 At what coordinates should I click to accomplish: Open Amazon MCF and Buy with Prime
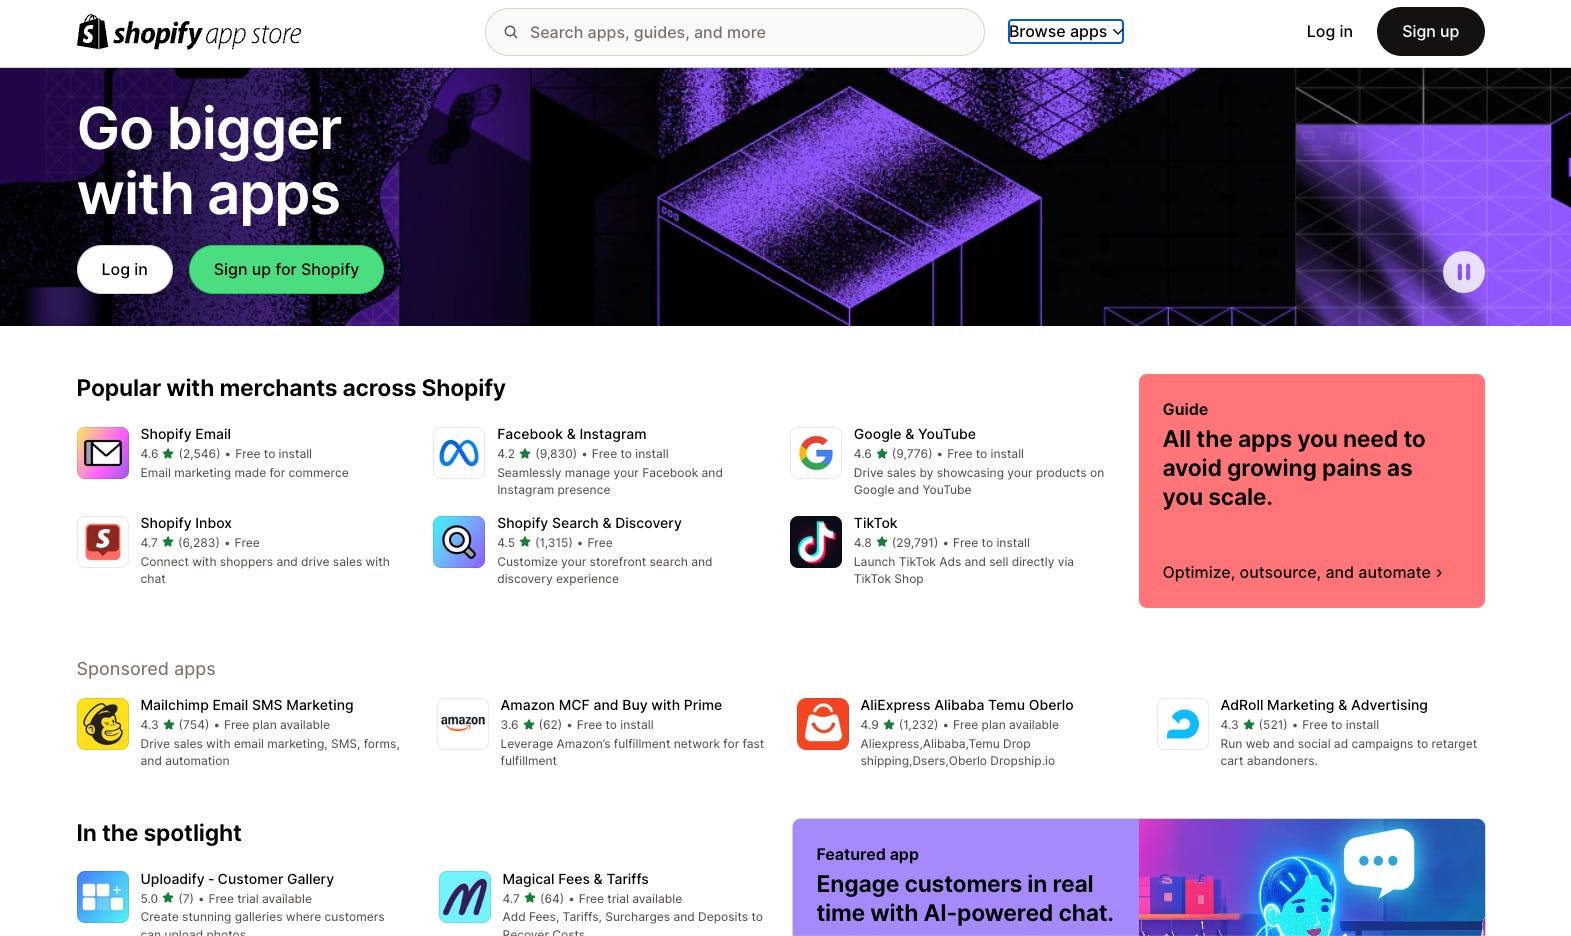point(611,705)
